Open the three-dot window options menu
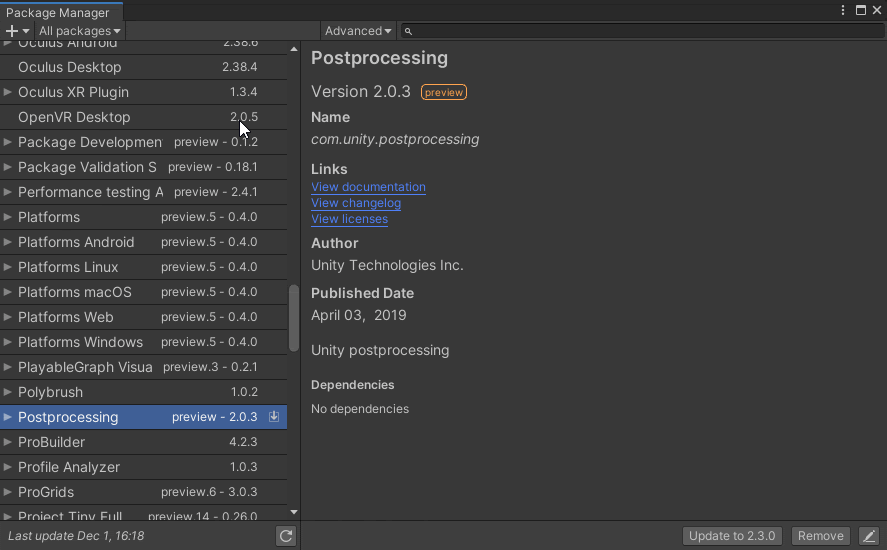The width and height of the screenshot is (887, 550). [x=843, y=10]
